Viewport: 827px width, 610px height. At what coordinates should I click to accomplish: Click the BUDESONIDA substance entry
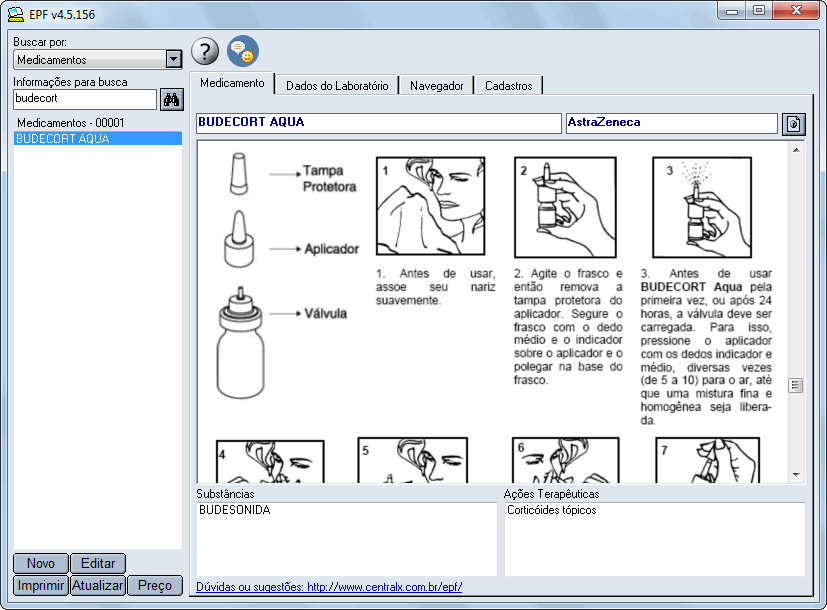(x=235, y=510)
